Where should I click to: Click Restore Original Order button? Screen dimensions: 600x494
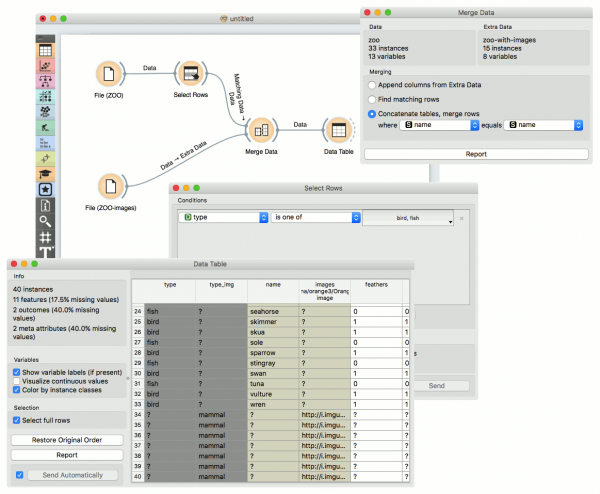67,440
